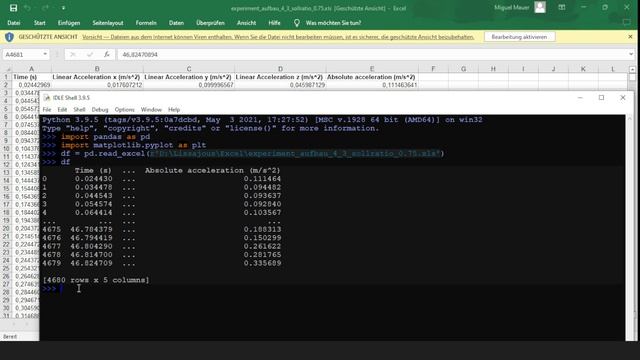Open Ribbon display options icon
This screenshot has height=360, width=640.
click(x=562, y=7)
